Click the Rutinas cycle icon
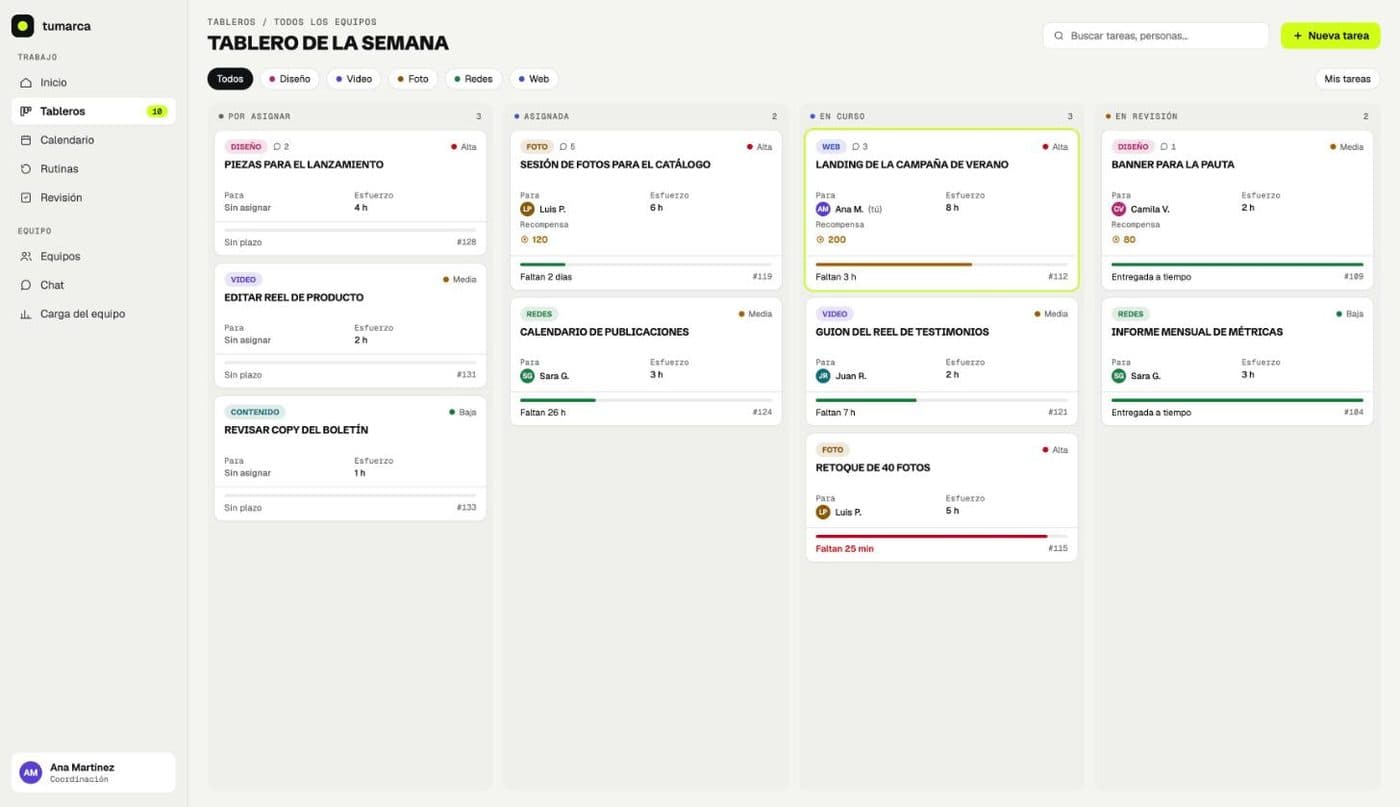Viewport: 1400px width, 807px height. (x=26, y=169)
